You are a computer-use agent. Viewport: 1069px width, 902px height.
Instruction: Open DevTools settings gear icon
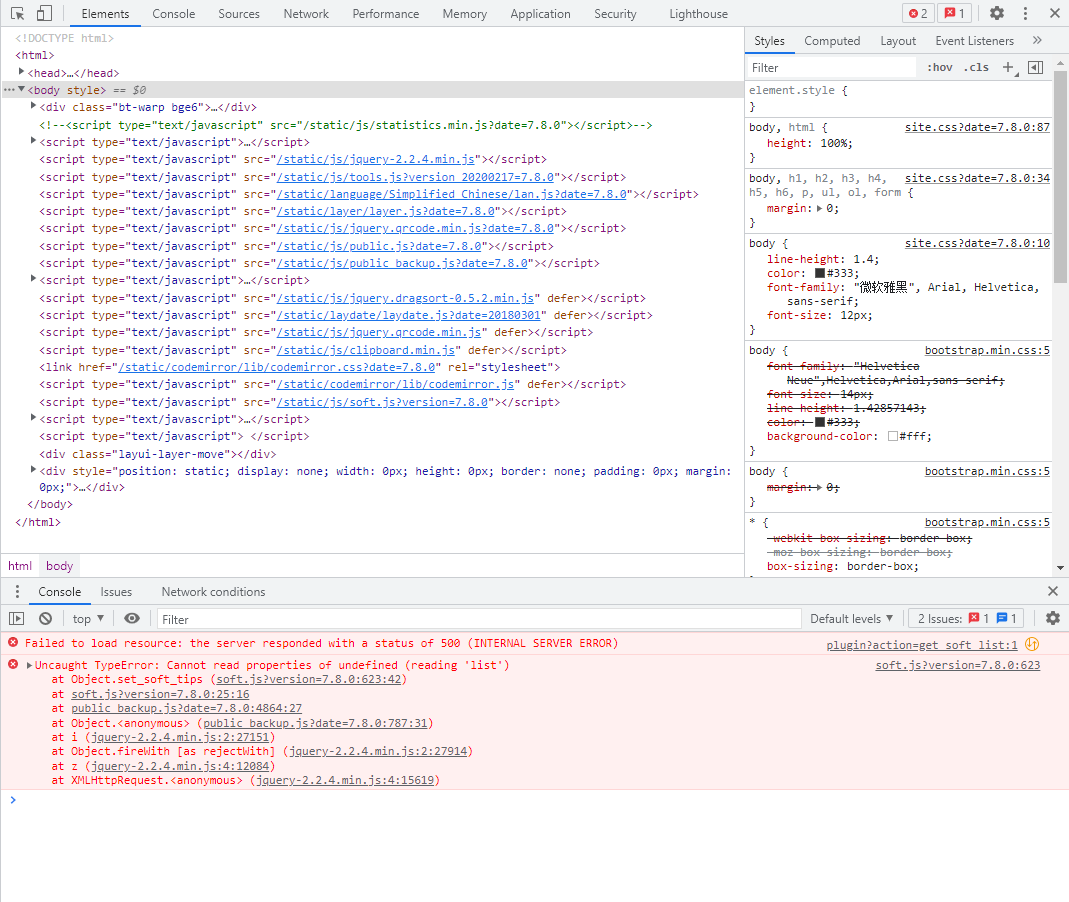pos(997,13)
